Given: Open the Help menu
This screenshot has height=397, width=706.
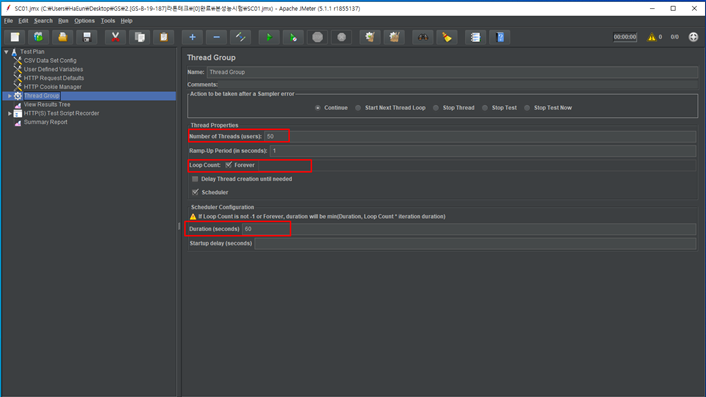Looking at the screenshot, I should [126, 21].
